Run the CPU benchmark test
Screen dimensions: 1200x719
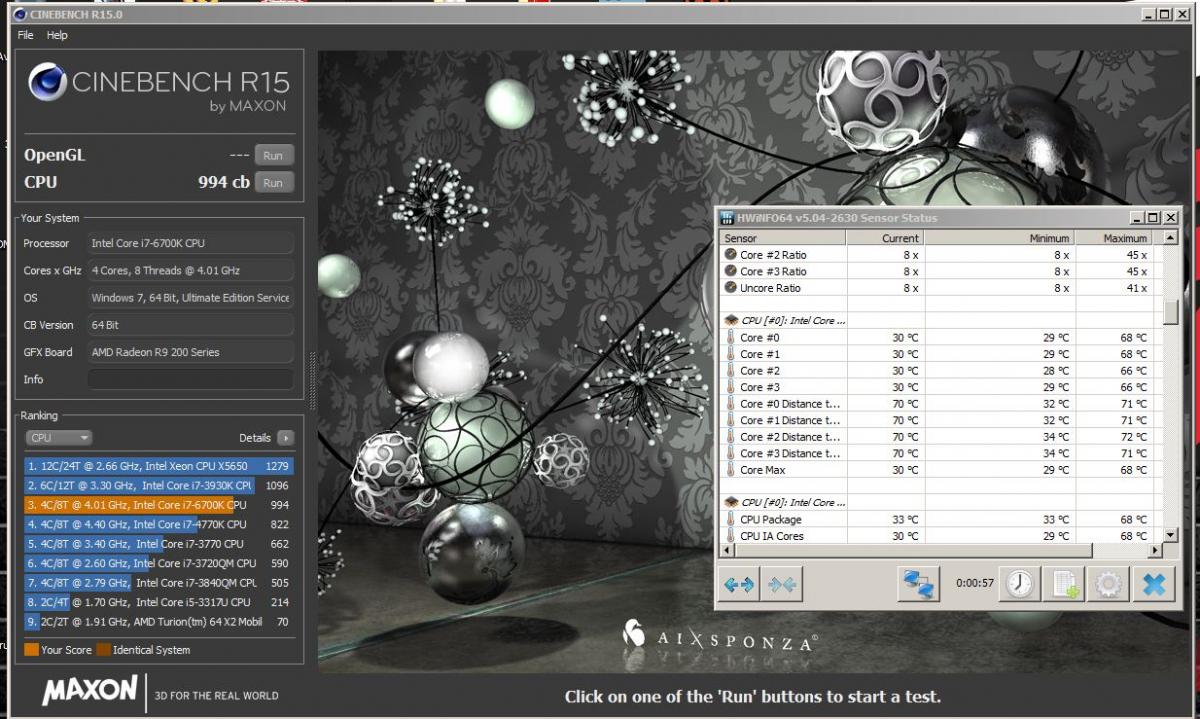click(x=274, y=182)
